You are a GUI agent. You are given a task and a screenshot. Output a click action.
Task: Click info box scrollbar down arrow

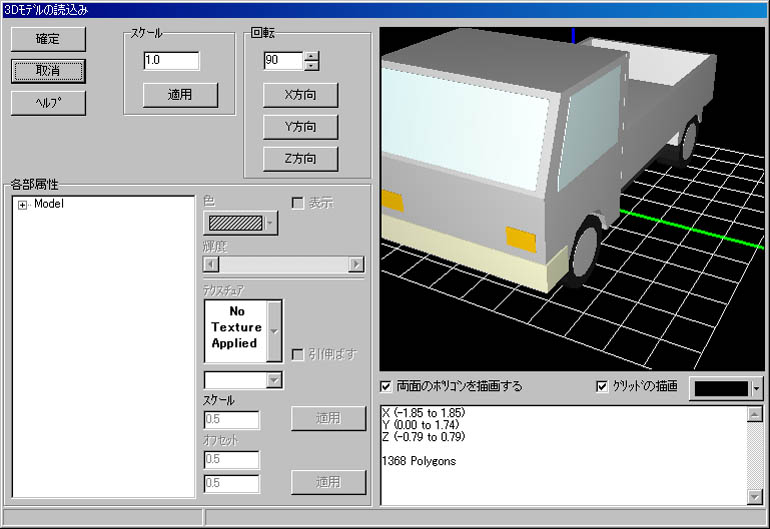pyautogui.click(x=755, y=497)
